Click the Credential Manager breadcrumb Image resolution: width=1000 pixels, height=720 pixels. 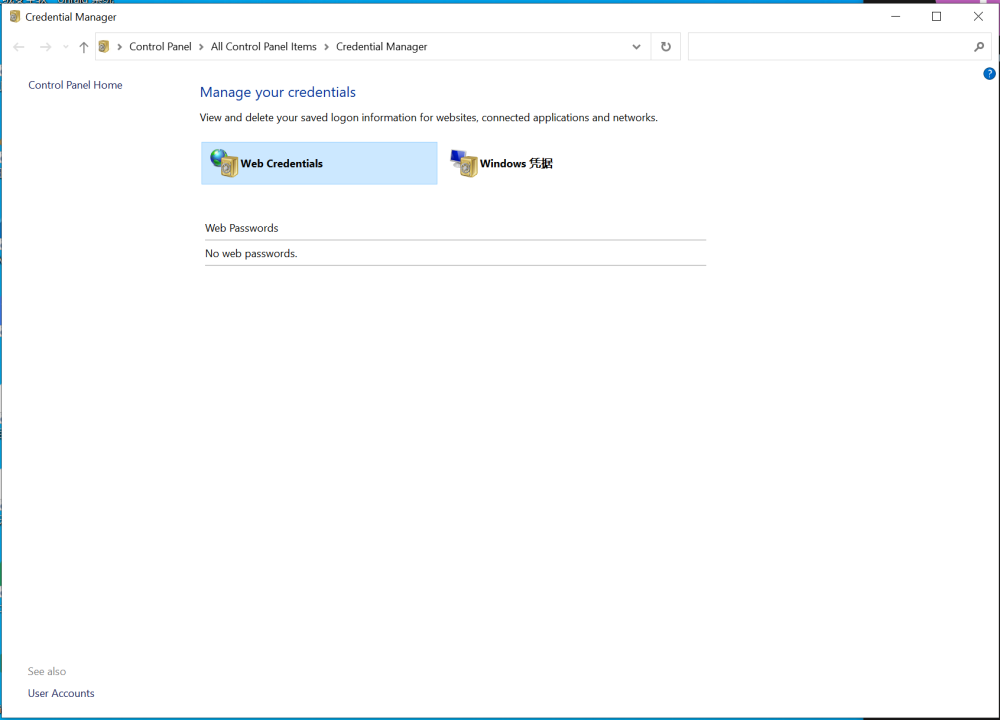pos(381,47)
